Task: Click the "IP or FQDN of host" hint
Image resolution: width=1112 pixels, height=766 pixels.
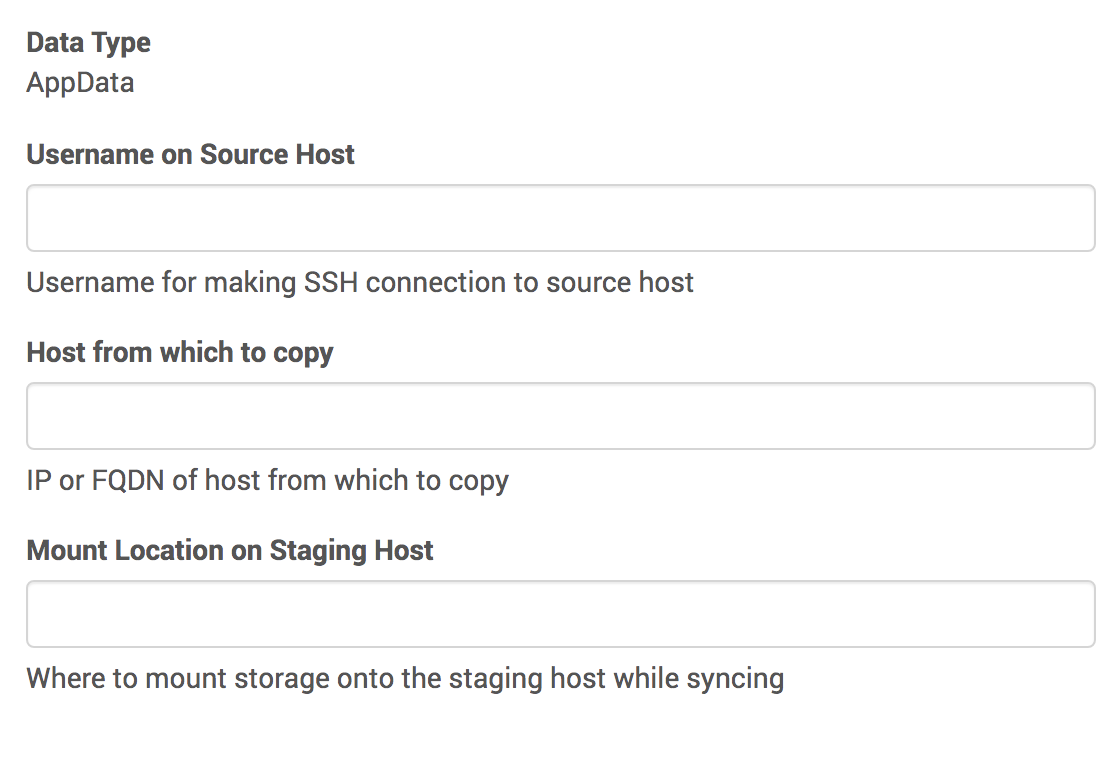Action: 267,480
